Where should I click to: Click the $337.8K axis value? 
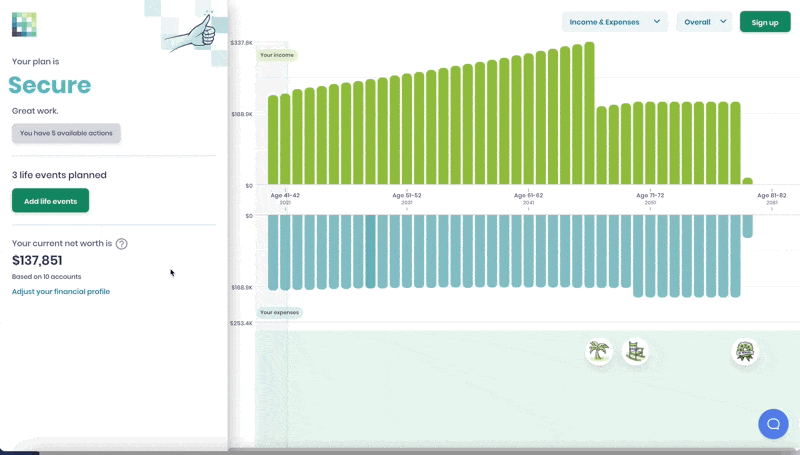241,43
